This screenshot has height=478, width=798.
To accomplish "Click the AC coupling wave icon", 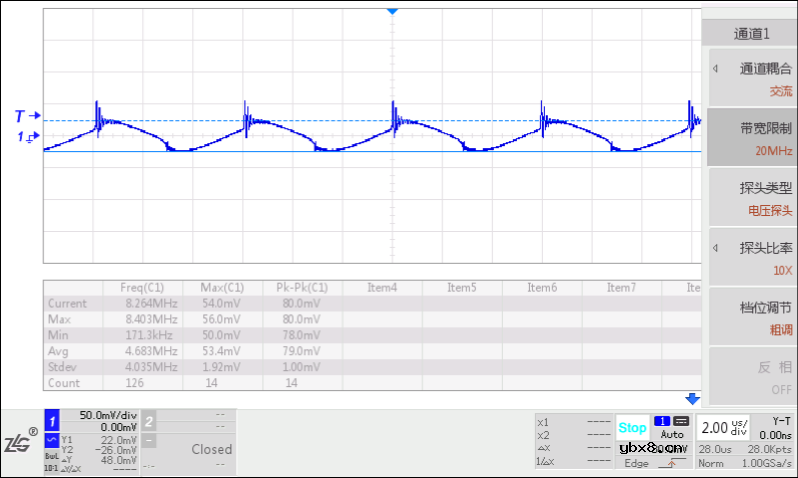I will (53, 440).
